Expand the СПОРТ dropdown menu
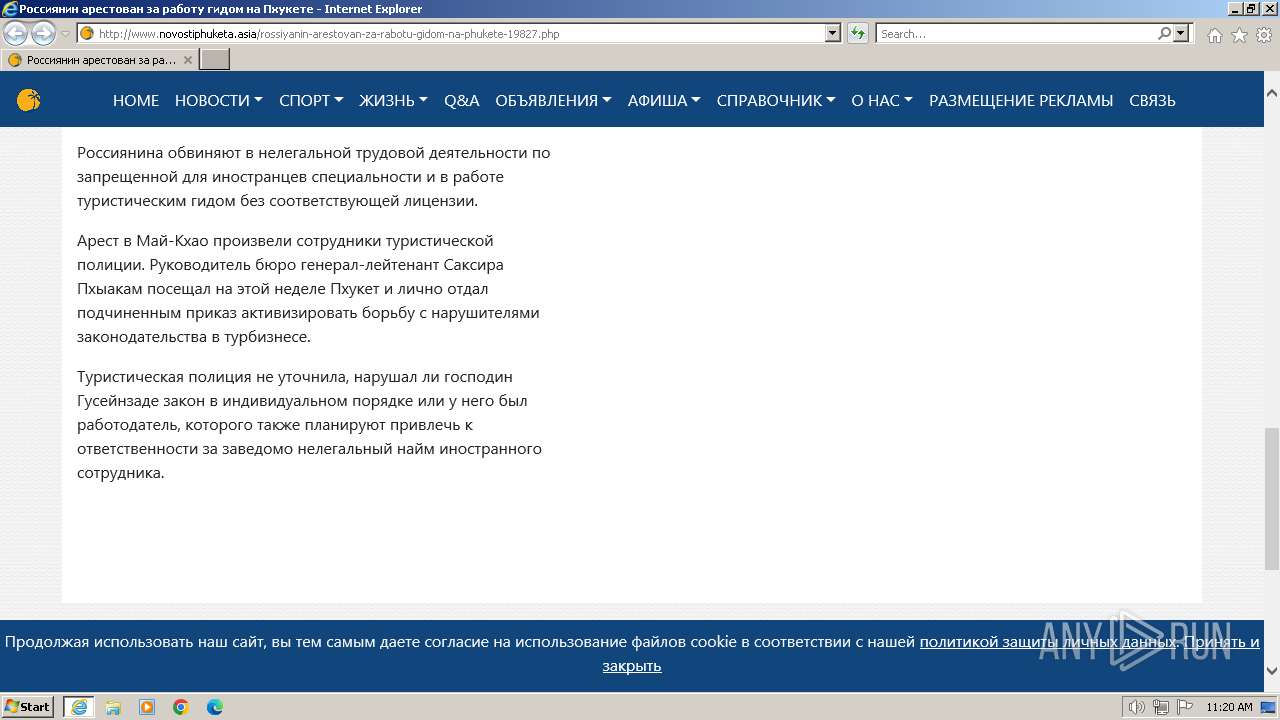 tap(311, 100)
